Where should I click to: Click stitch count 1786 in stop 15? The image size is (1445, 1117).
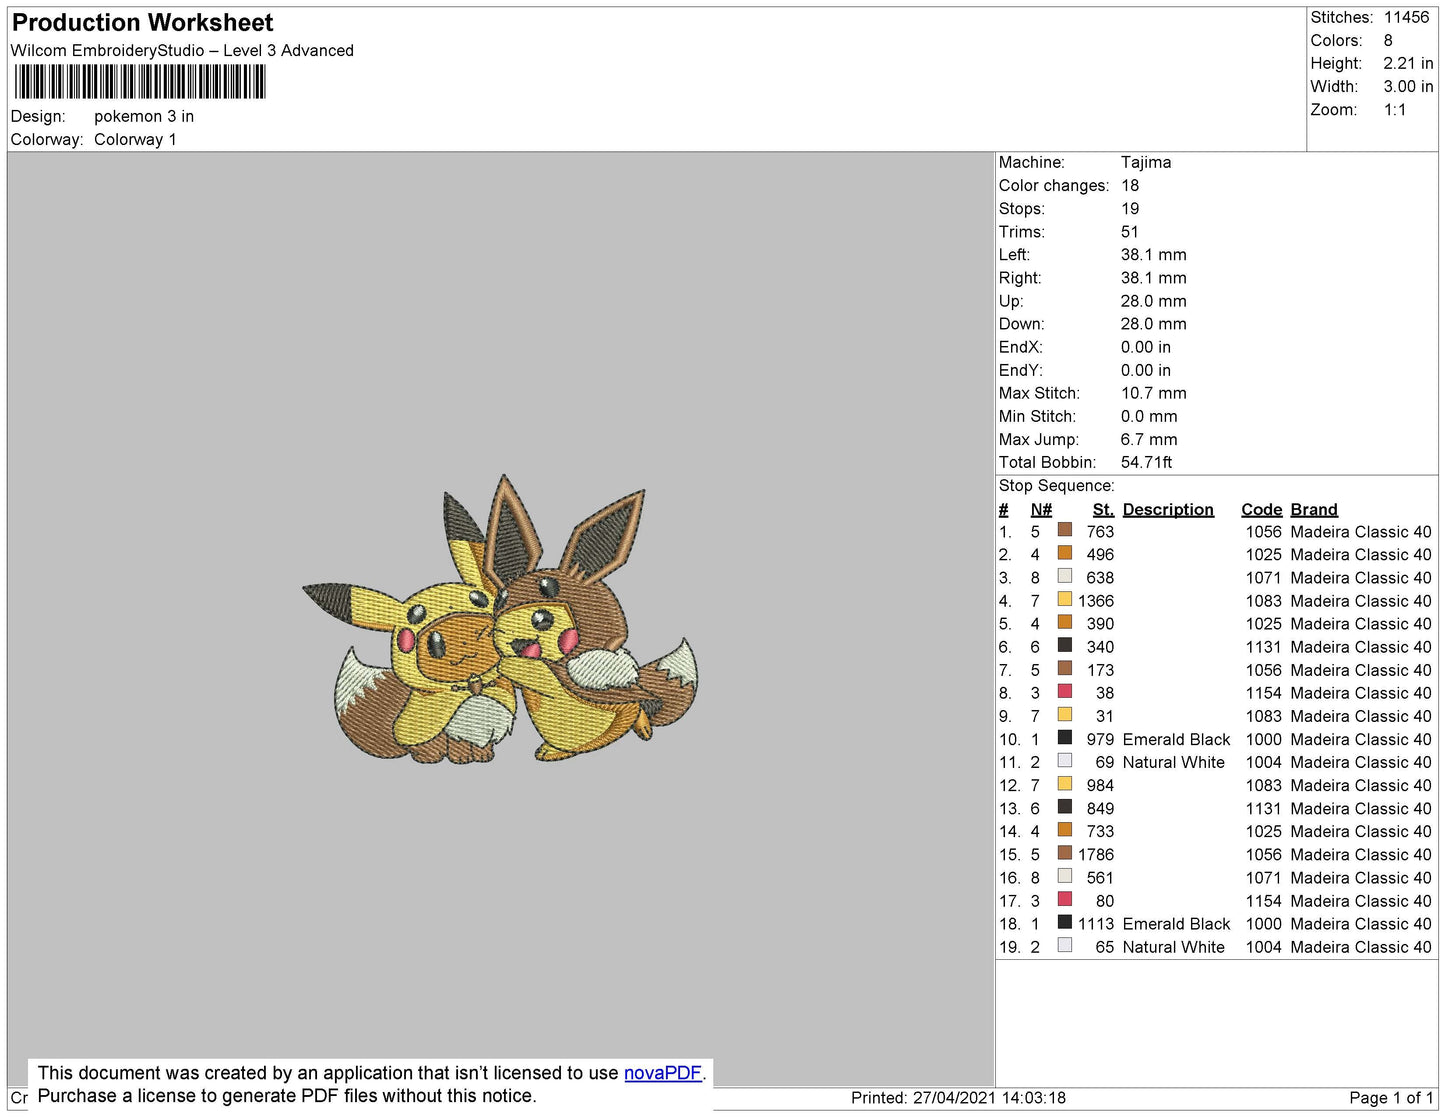click(1096, 855)
